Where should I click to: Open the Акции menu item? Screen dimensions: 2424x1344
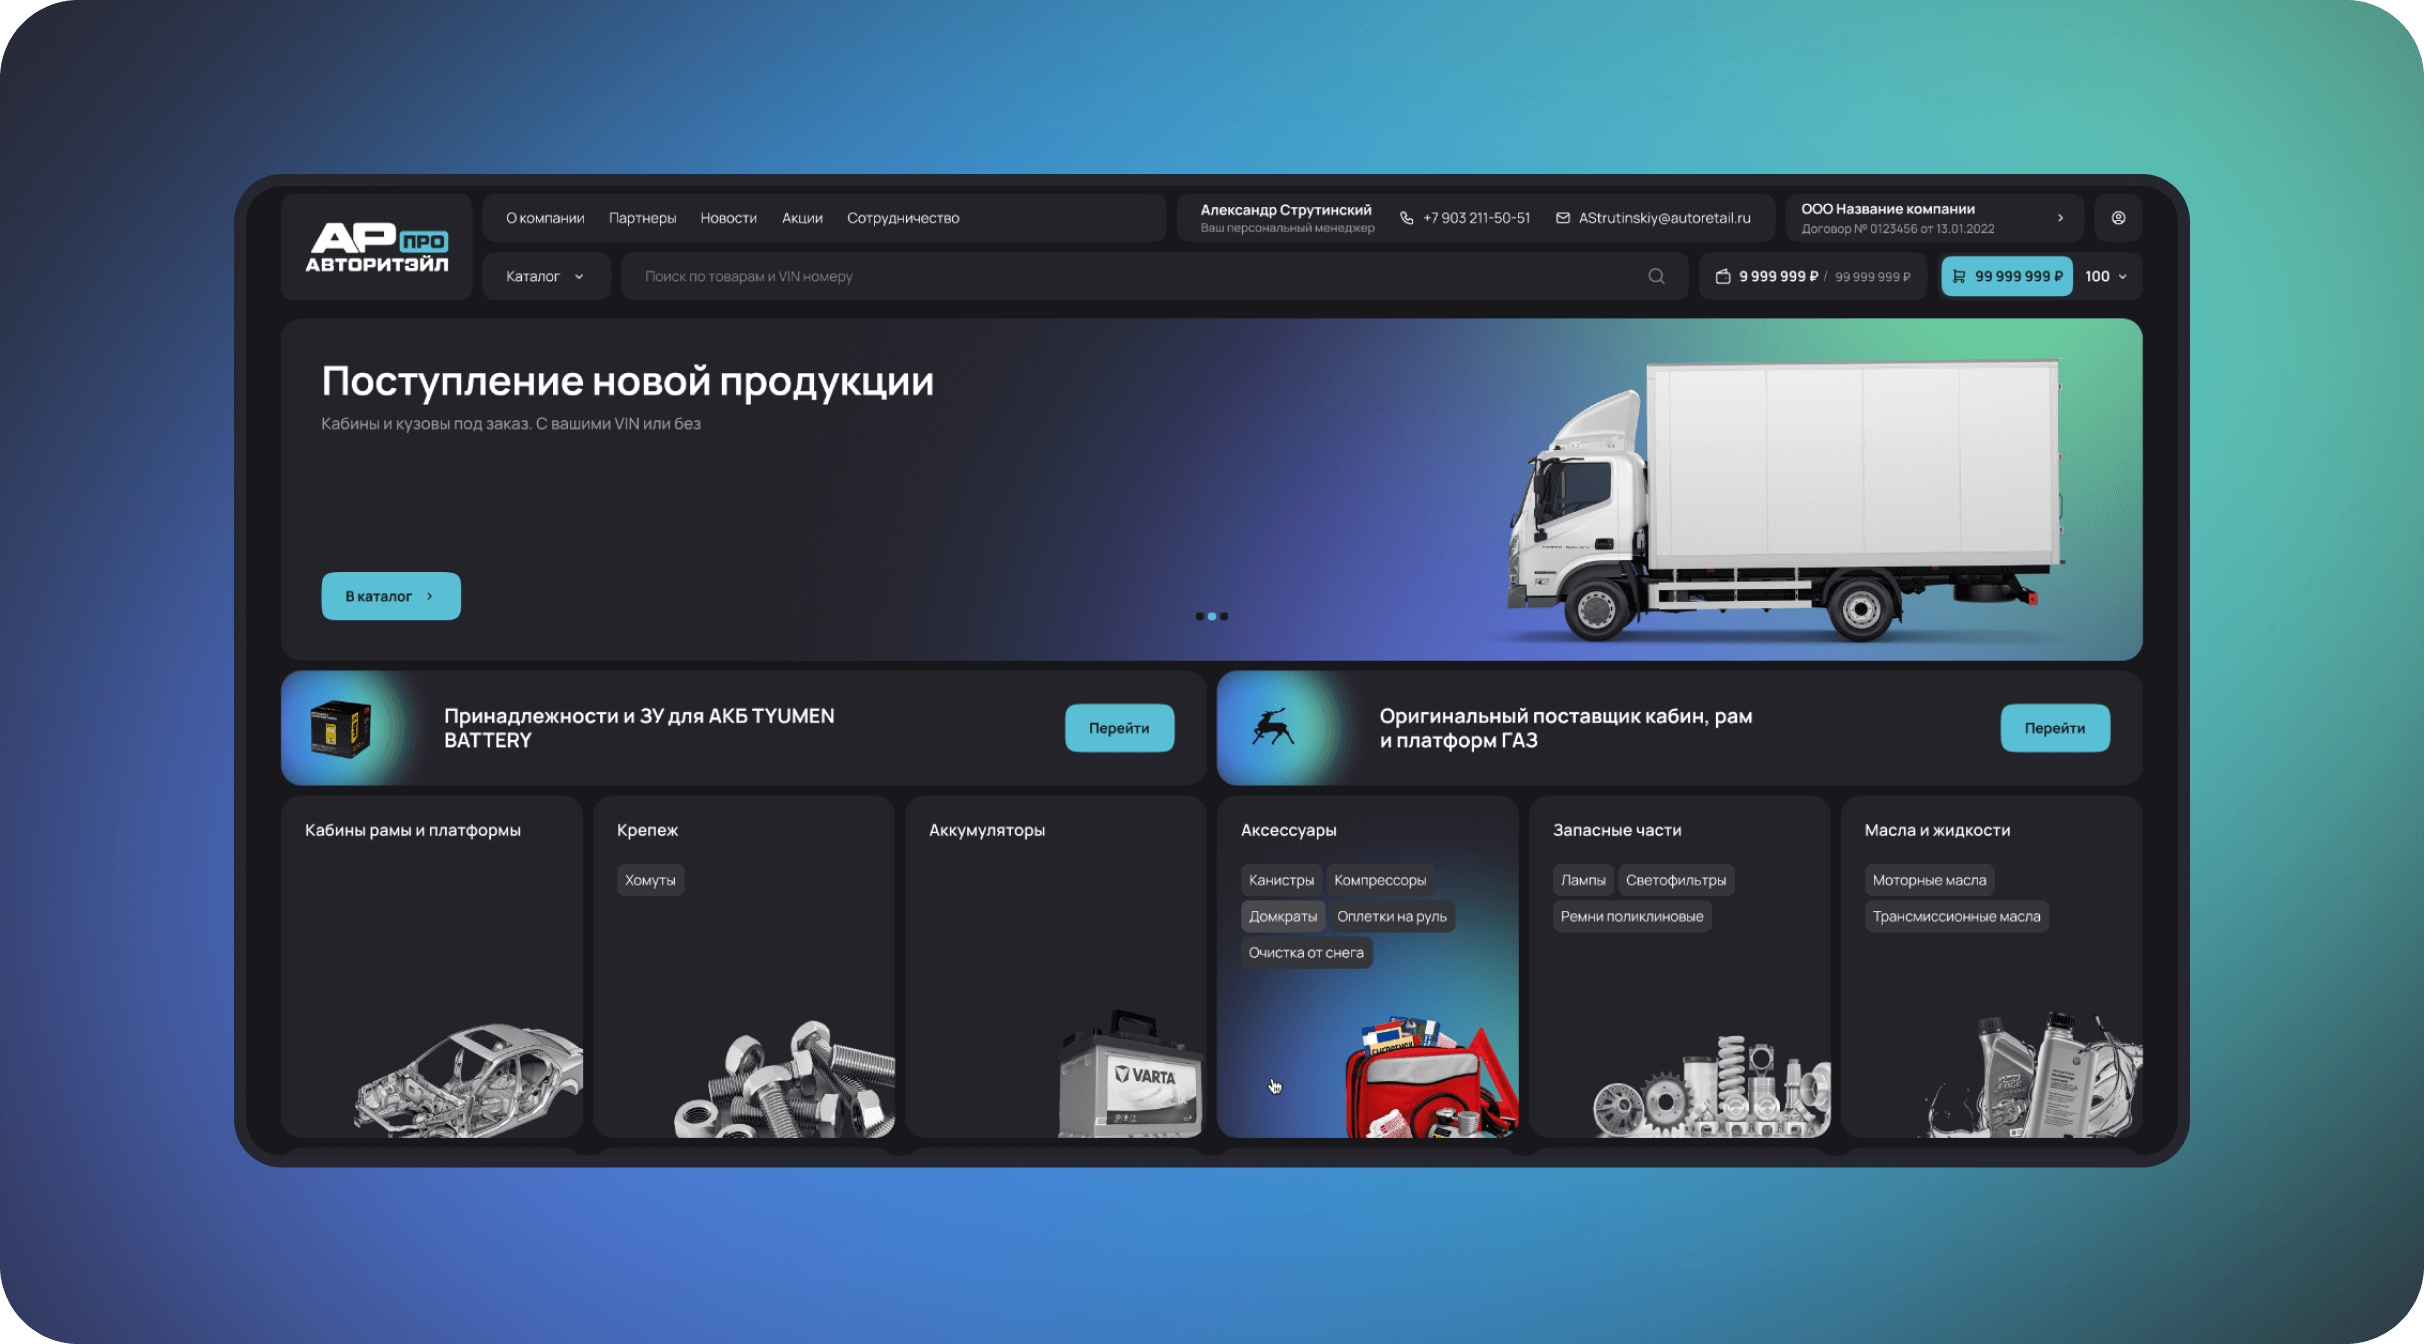point(802,218)
